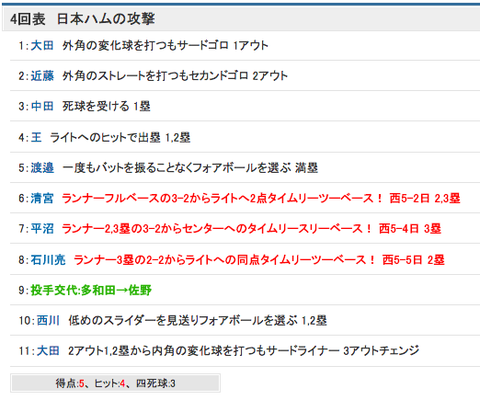Select text 一度もバットを振ることなくフォアボールを選ぶ 満塁
This screenshot has height=400, width=480.
click(190, 168)
